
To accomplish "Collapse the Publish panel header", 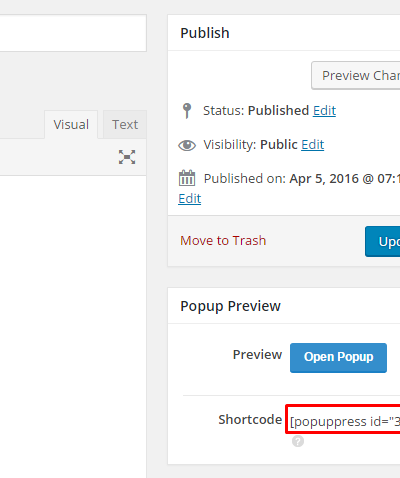I will [x=284, y=33].
